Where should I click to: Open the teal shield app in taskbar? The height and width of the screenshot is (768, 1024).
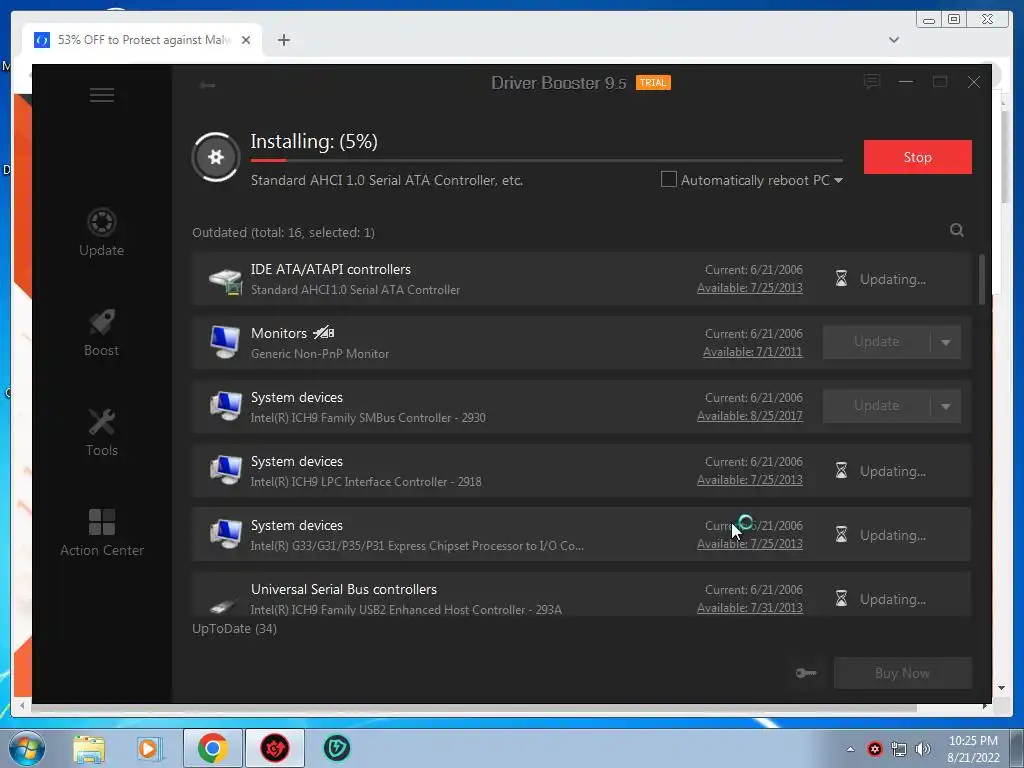[337, 748]
